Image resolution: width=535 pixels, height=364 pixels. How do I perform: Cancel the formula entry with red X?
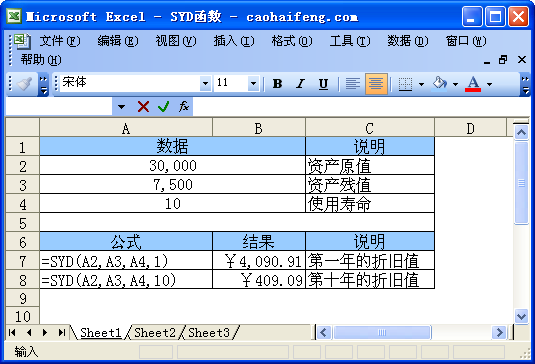[143, 107]
